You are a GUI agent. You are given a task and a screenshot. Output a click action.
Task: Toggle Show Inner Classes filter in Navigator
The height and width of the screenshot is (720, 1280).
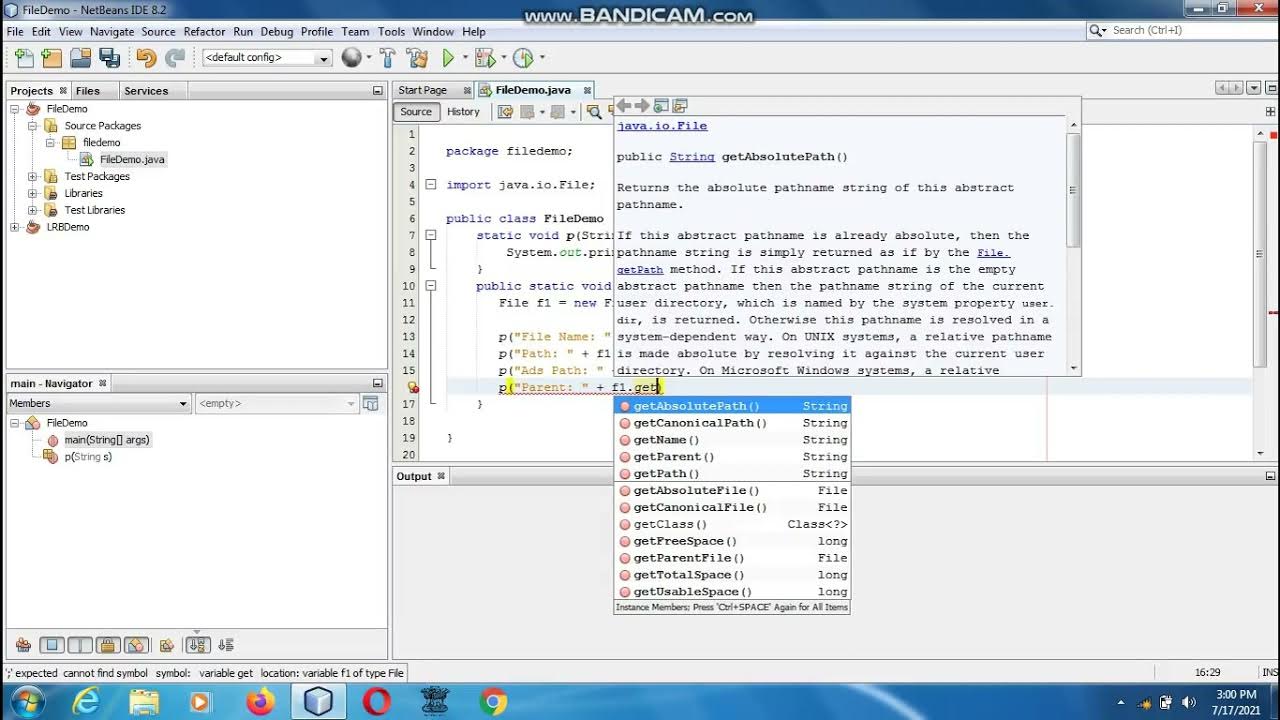(137, 645)
